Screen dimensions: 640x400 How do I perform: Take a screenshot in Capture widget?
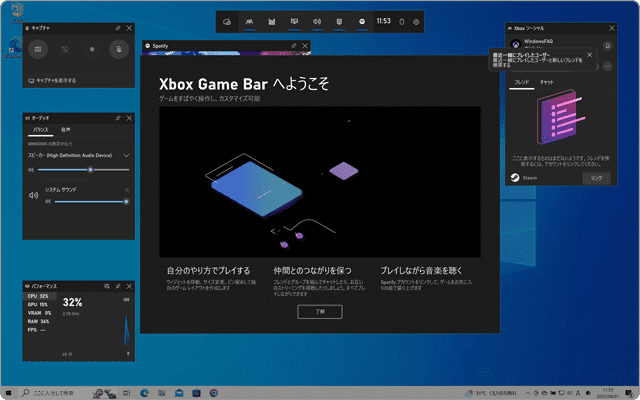point(38,49)
